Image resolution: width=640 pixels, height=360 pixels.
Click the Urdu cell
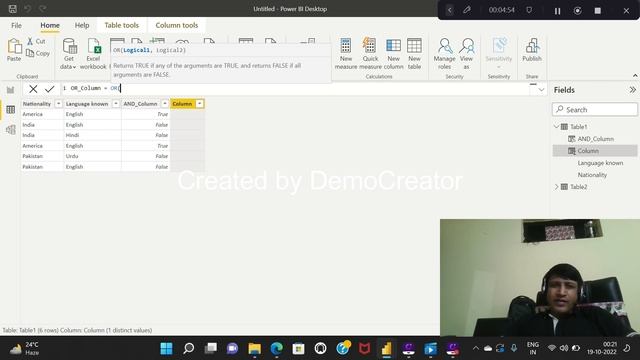[x=93, y=156]
